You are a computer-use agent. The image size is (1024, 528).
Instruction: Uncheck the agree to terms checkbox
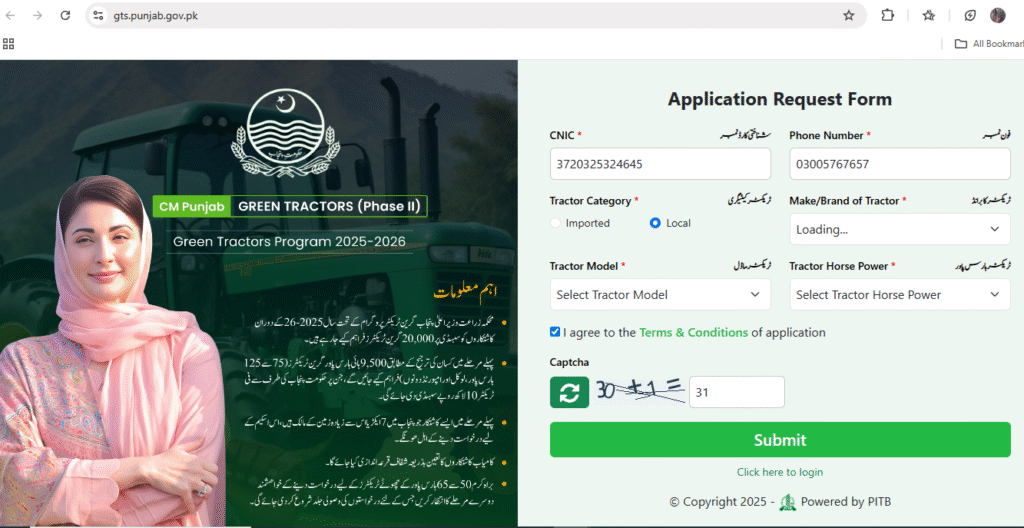tap(555, 332)
